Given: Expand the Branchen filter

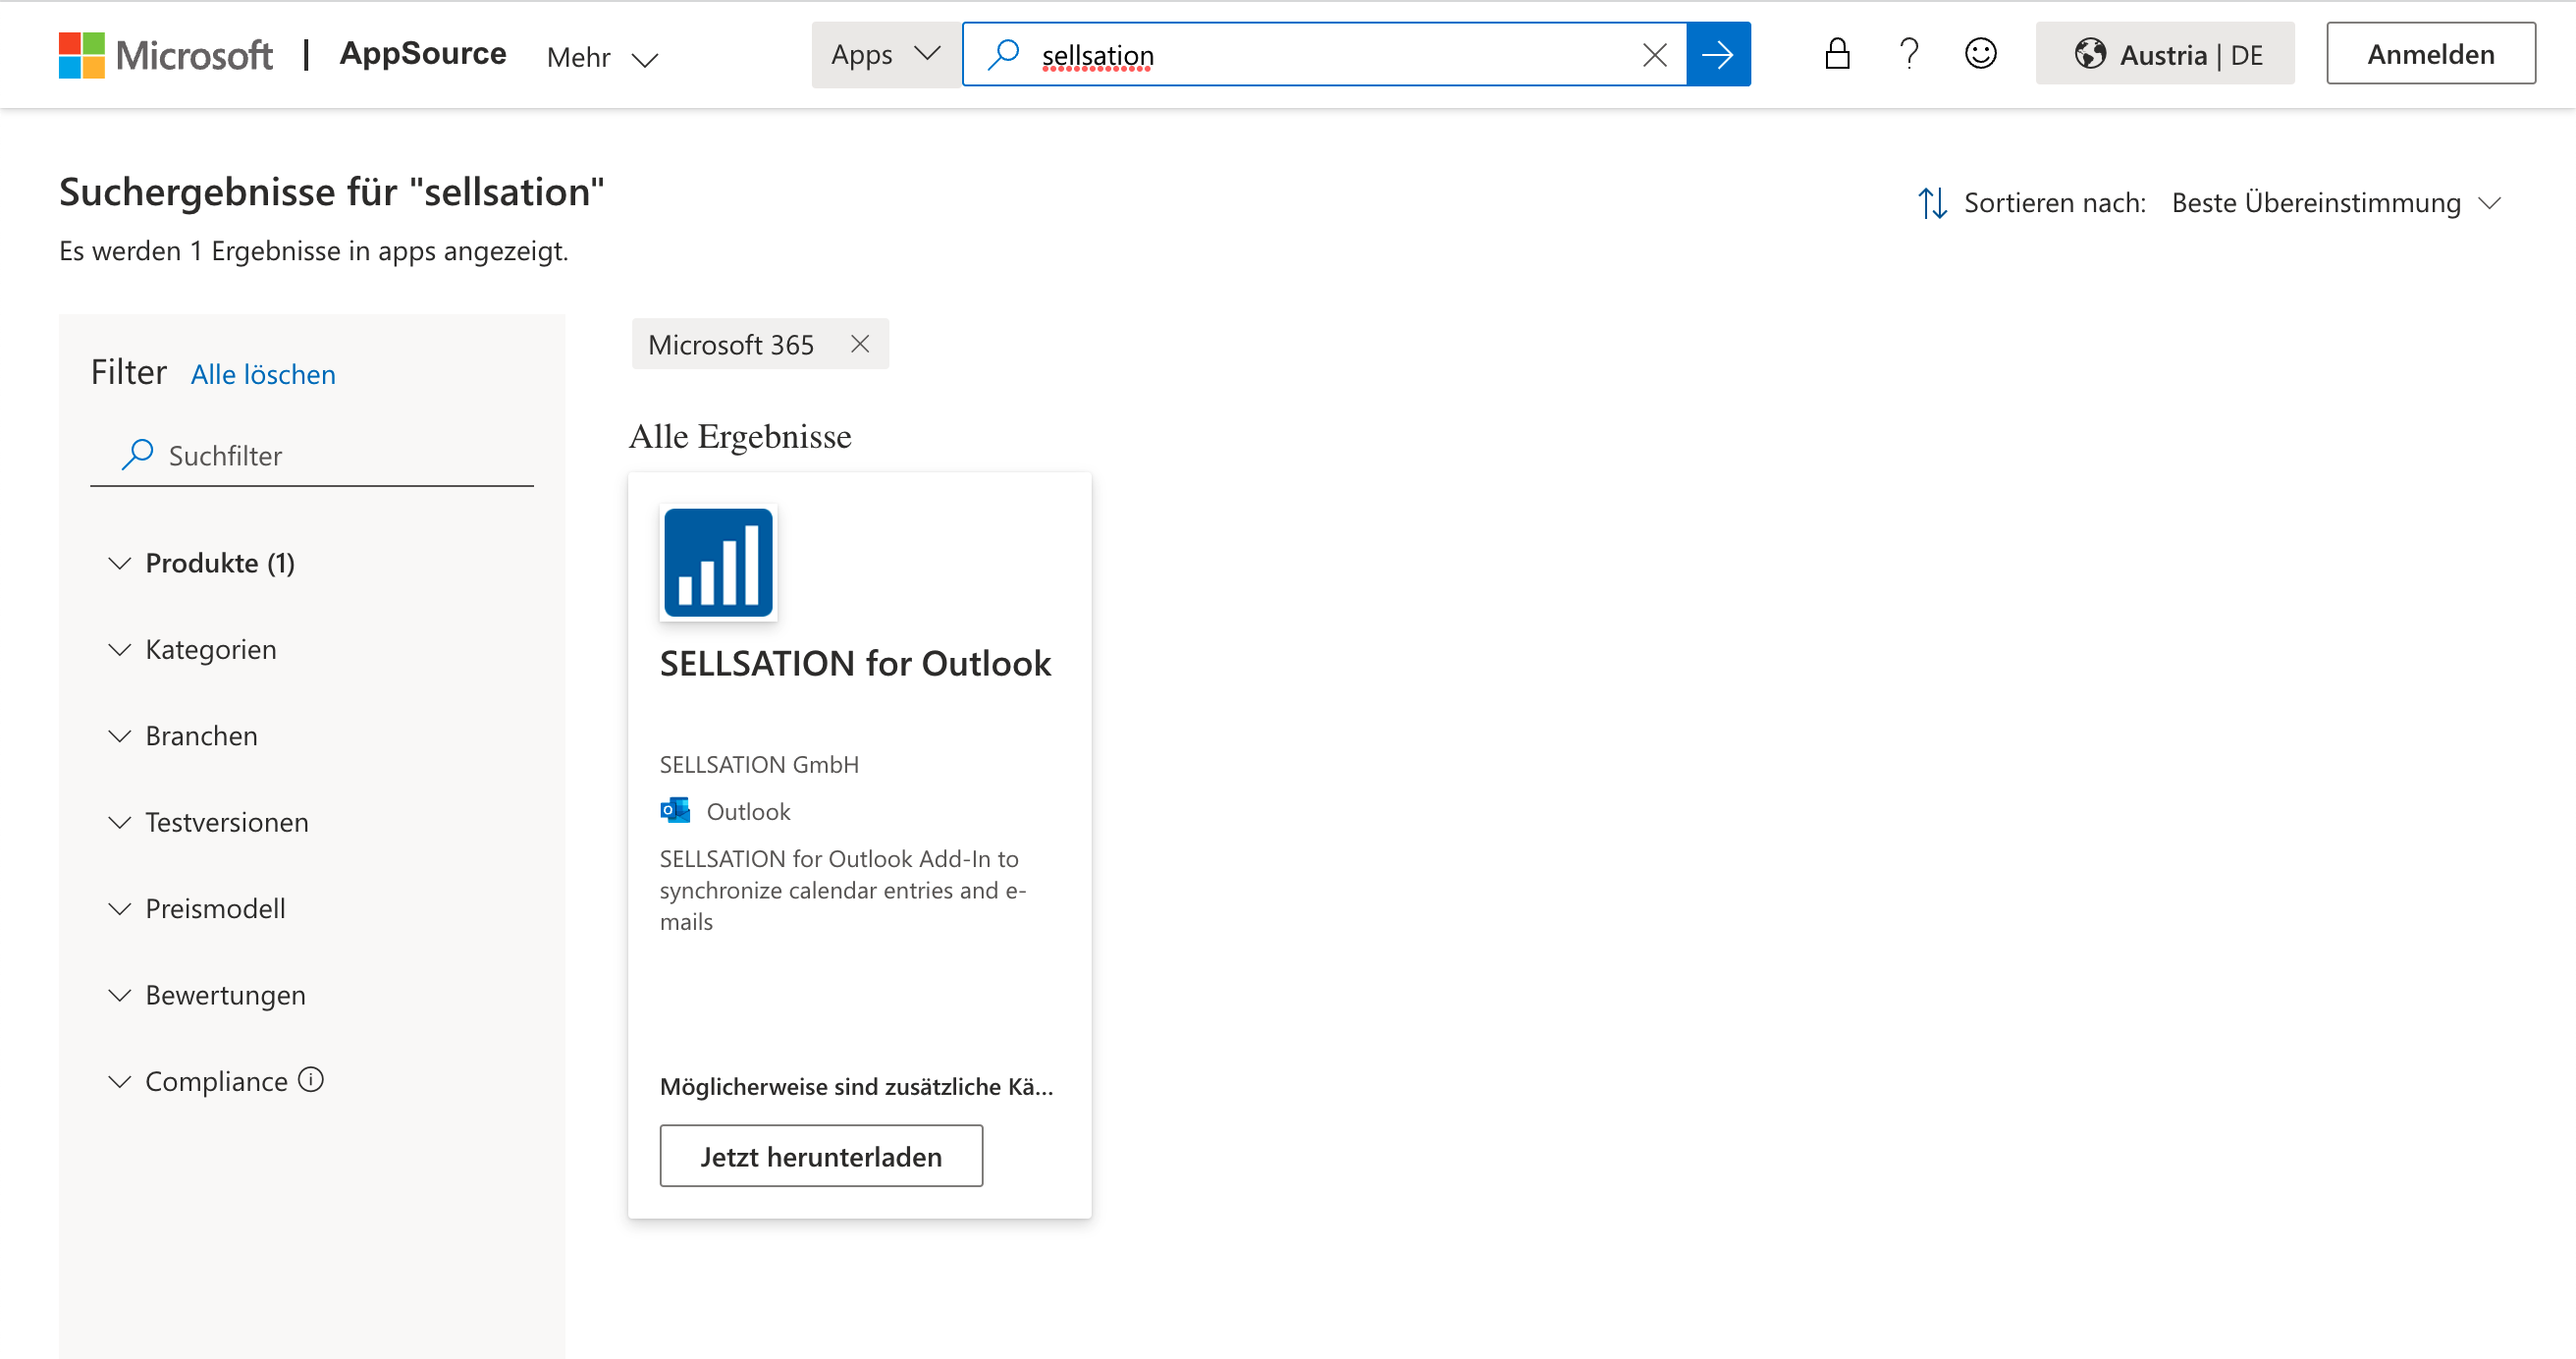Looking at the screenshot, I should [182, 736].
